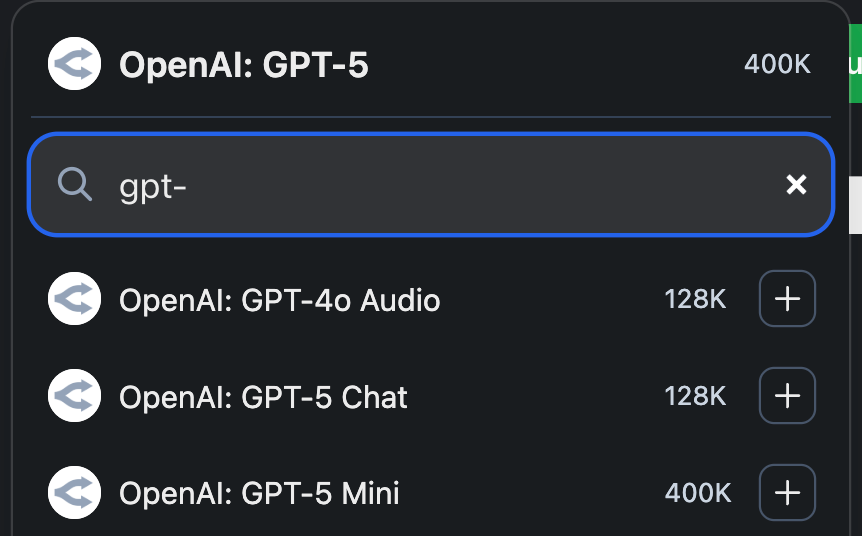
Task: Click the 128K label on the GPT-4o Audio row
Action: (x=695, y=299)
